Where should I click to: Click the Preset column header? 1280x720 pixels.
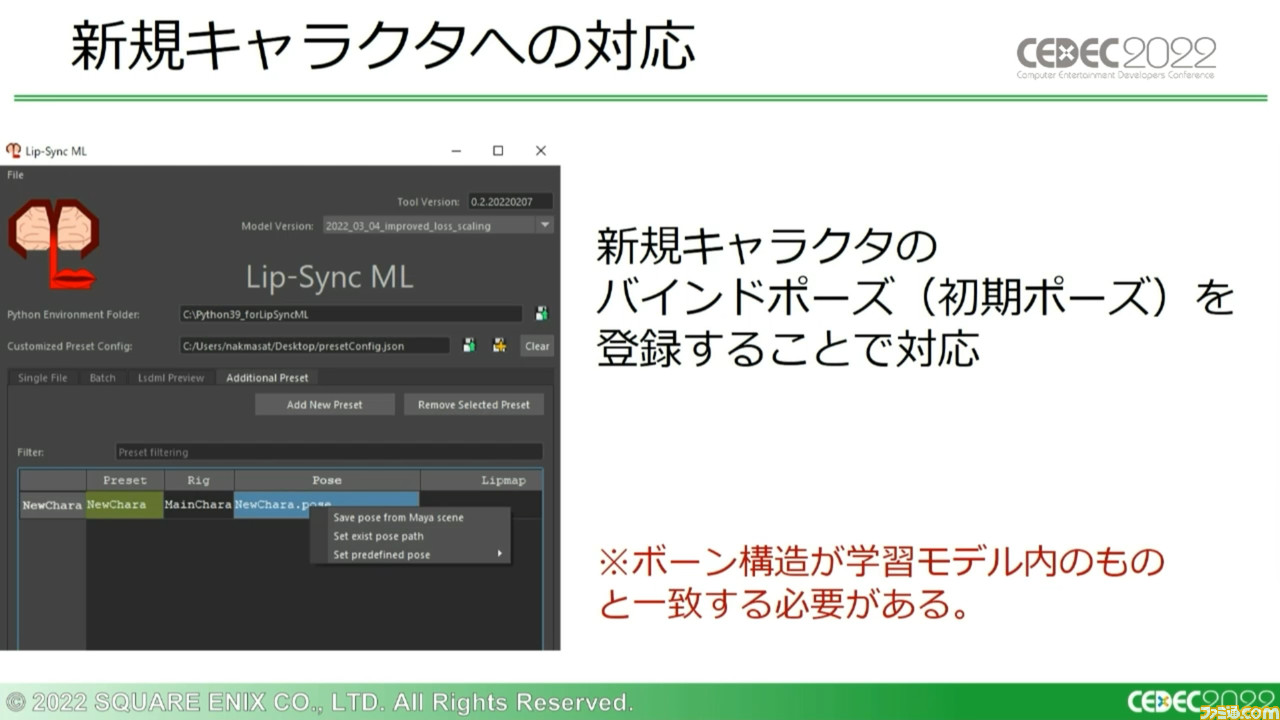click(125, 481)
